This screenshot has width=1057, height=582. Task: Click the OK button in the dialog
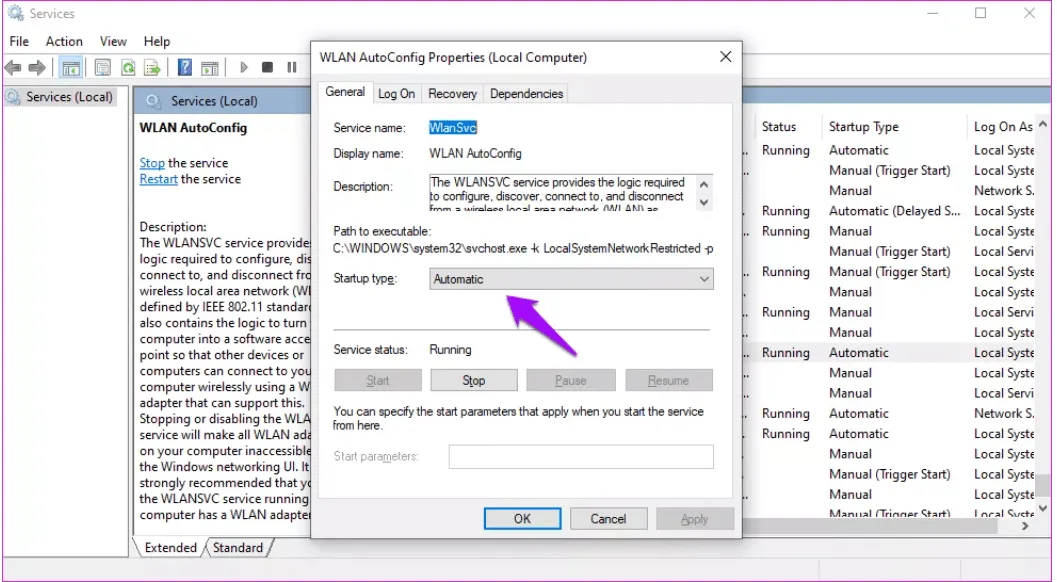[x=522, y=519]
